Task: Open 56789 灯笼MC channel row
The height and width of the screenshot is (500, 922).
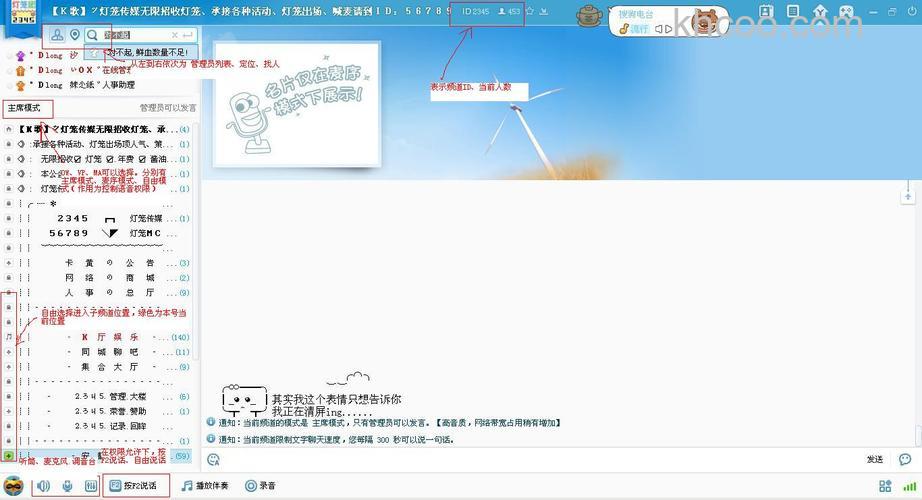Action: click(97, 233)
